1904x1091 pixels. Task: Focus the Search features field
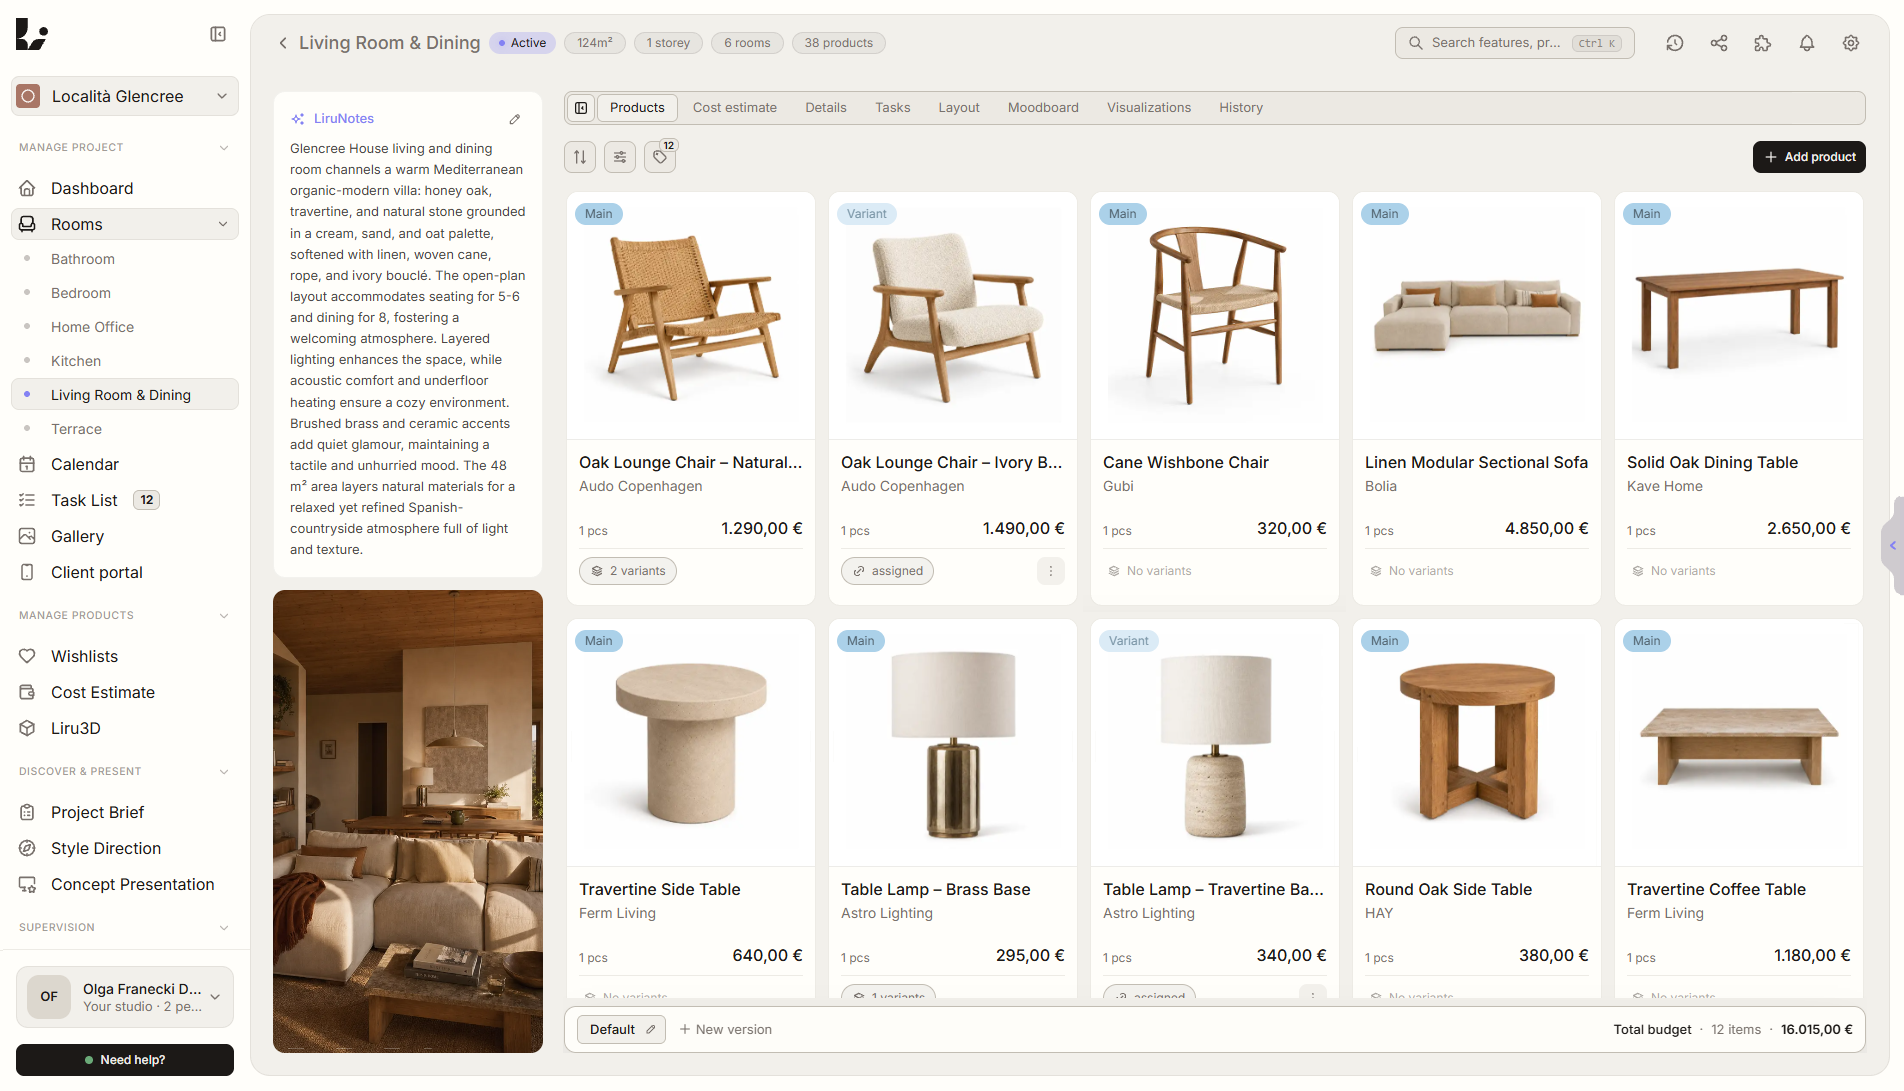pos(1515,43)
